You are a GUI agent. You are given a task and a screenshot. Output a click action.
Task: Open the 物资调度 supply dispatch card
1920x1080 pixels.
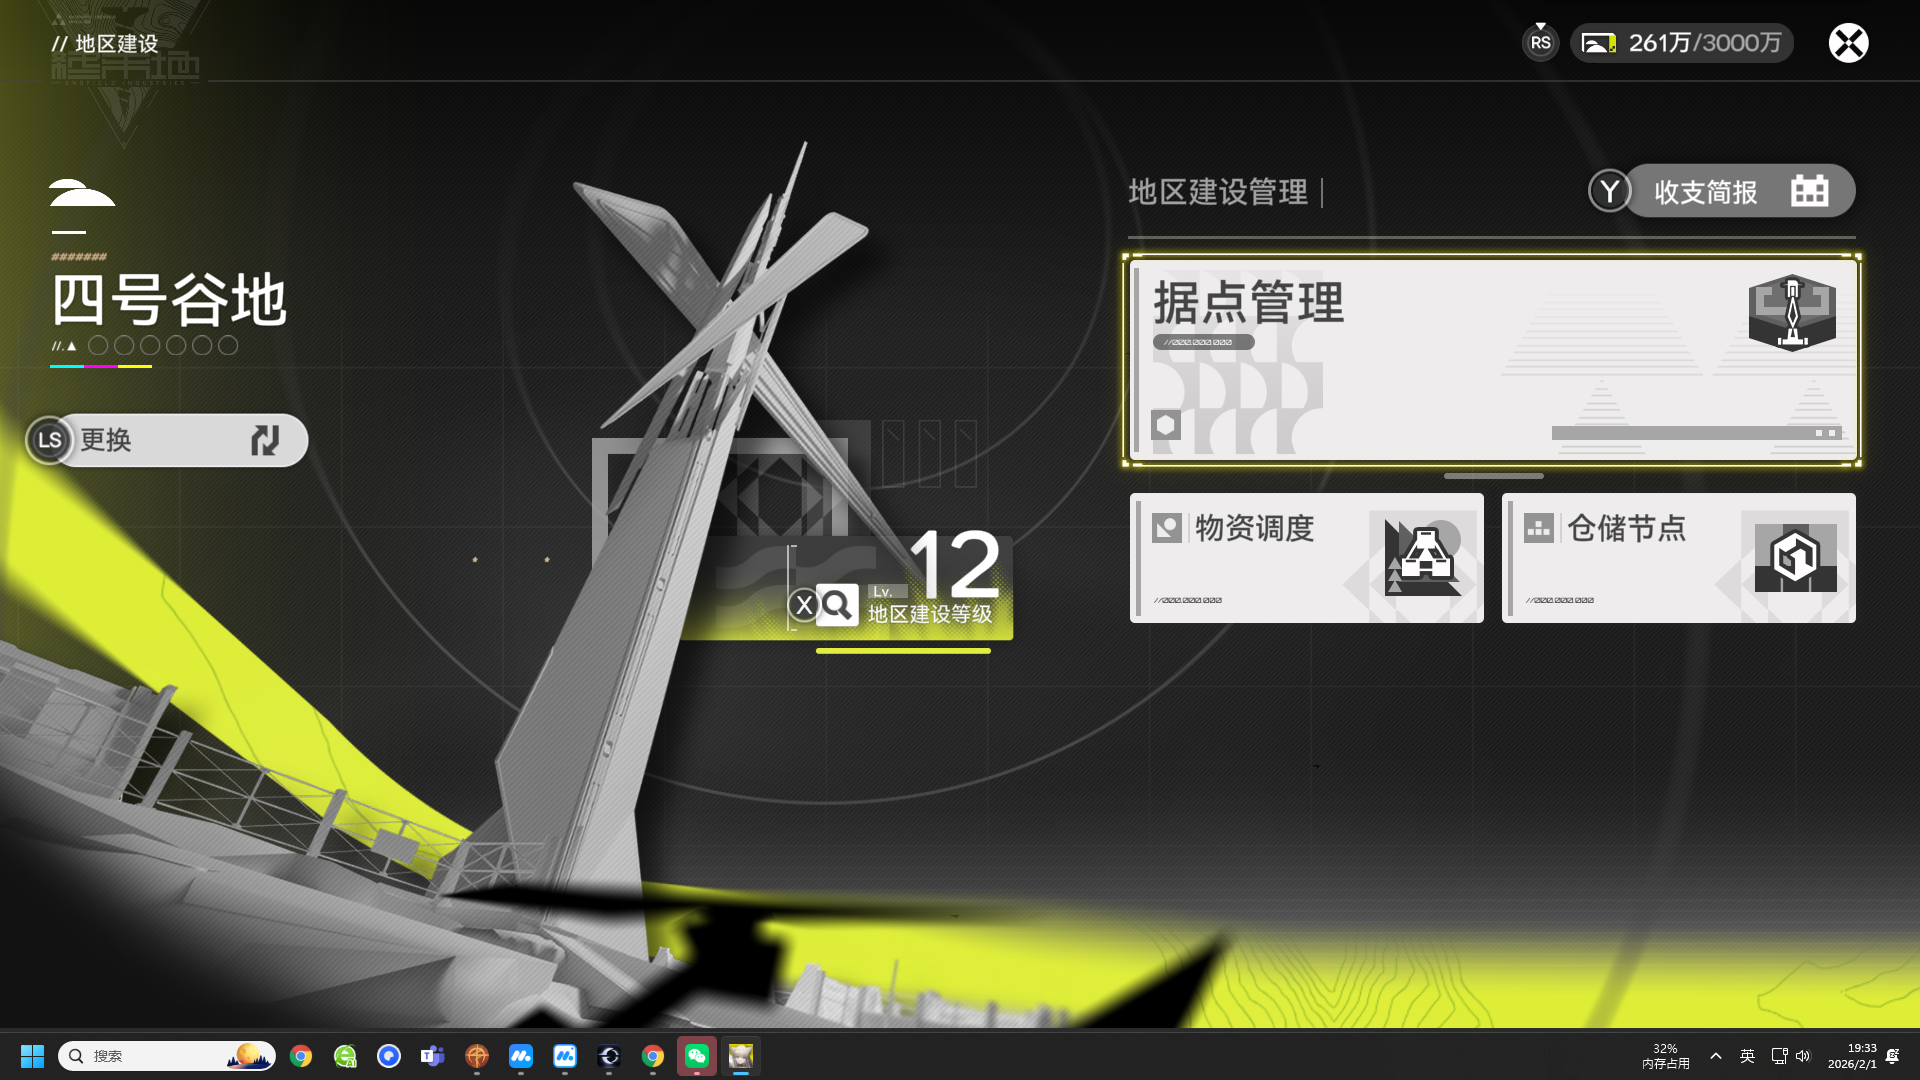tap(1306, 558)
